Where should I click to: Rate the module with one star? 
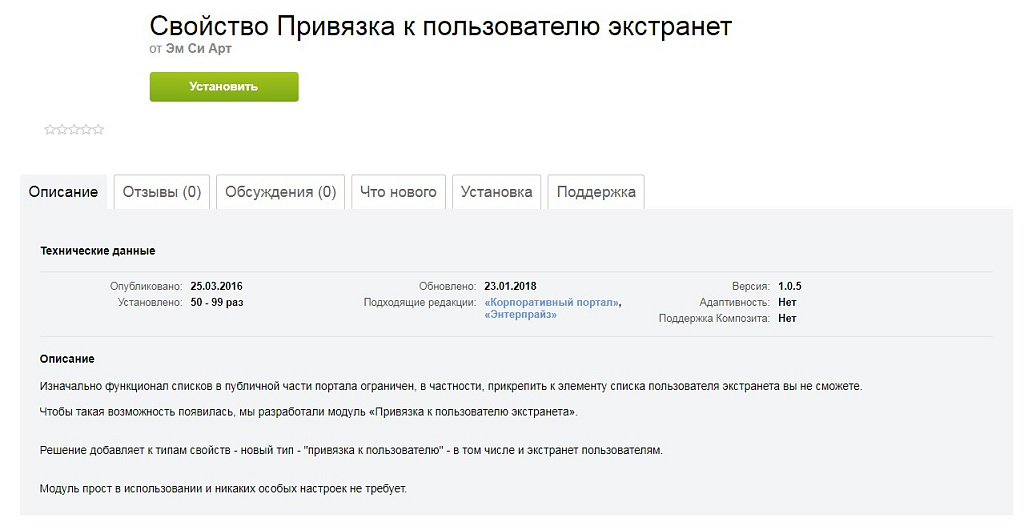coord(50,129)
